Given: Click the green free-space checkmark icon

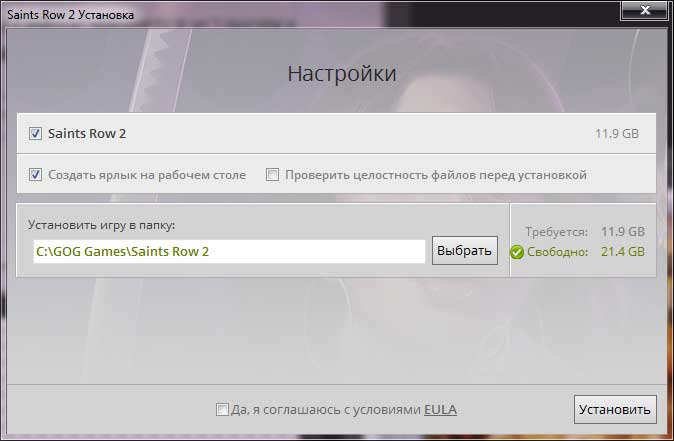Looking at the screenshot, I should (517, 252).
